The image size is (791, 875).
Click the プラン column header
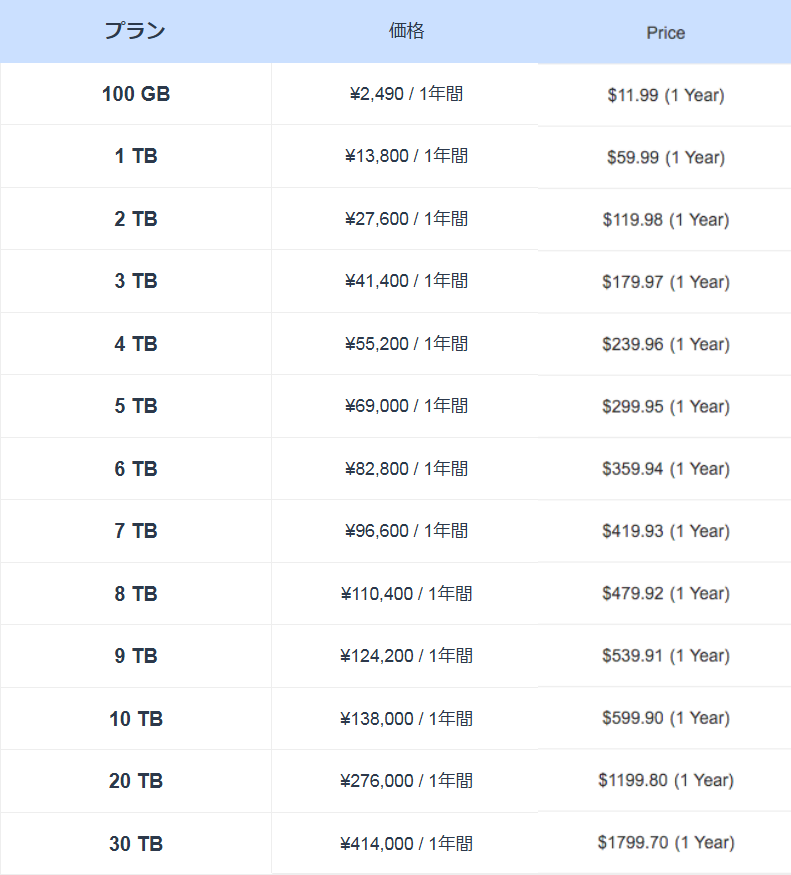point(135,31)
